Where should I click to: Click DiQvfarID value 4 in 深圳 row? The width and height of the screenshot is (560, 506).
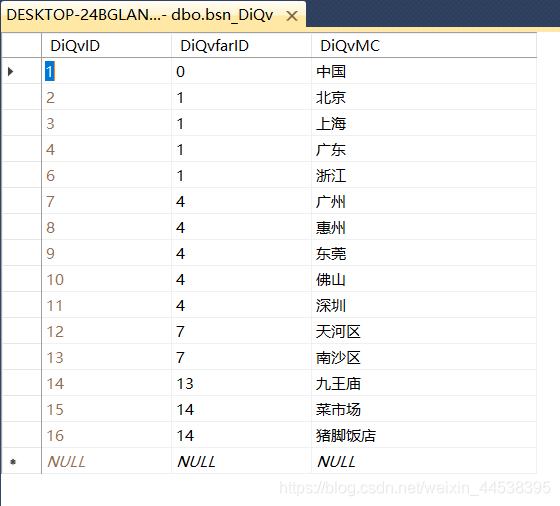241,306
